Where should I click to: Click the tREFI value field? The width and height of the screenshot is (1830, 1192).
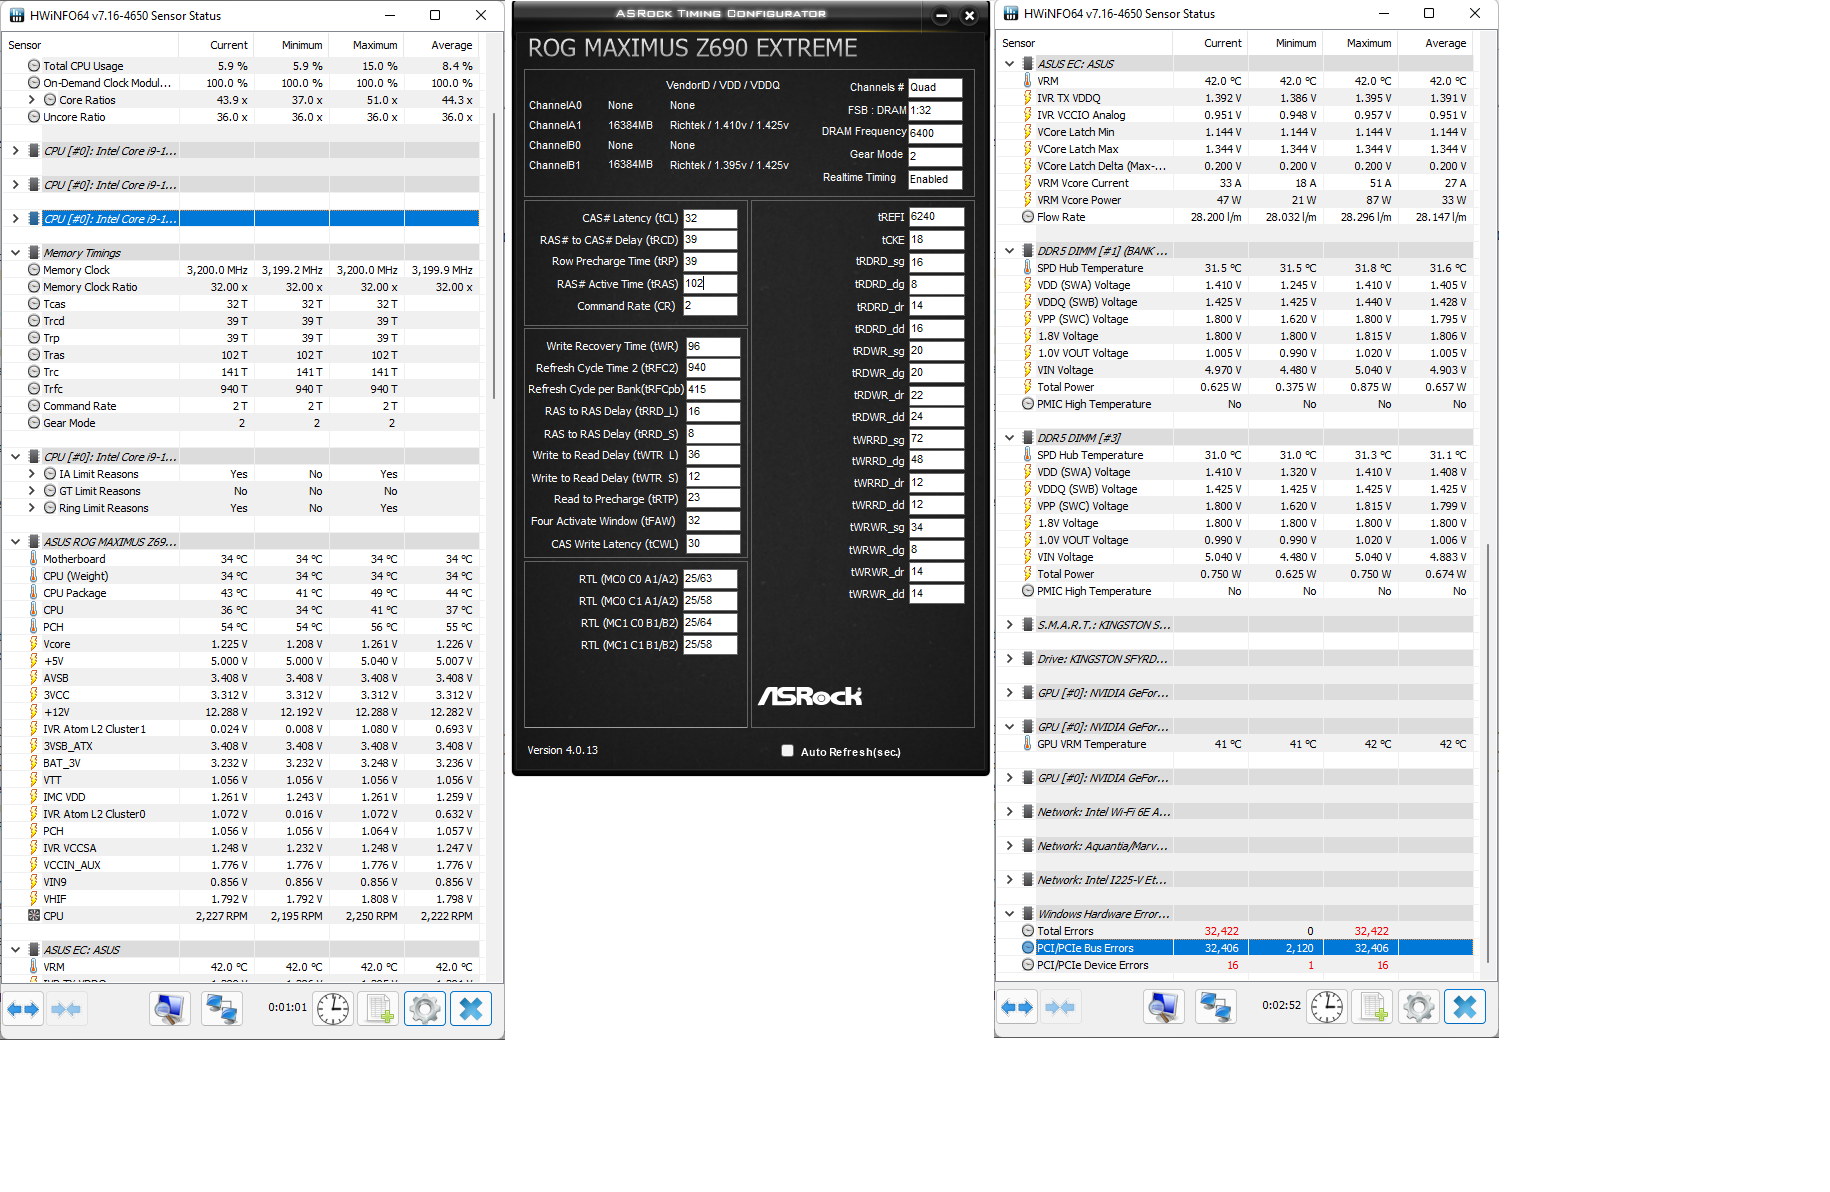936,217
